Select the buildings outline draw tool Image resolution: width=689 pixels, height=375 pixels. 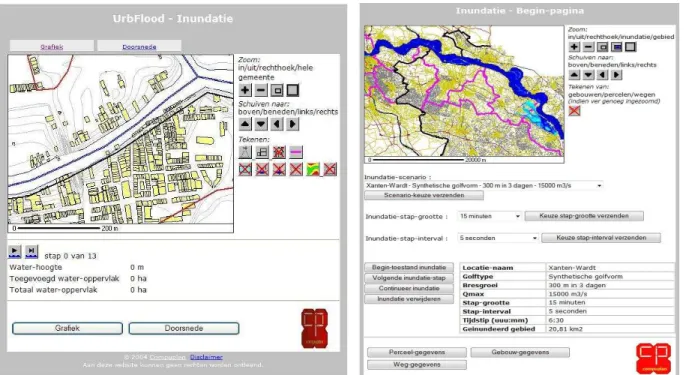[262, 152]
